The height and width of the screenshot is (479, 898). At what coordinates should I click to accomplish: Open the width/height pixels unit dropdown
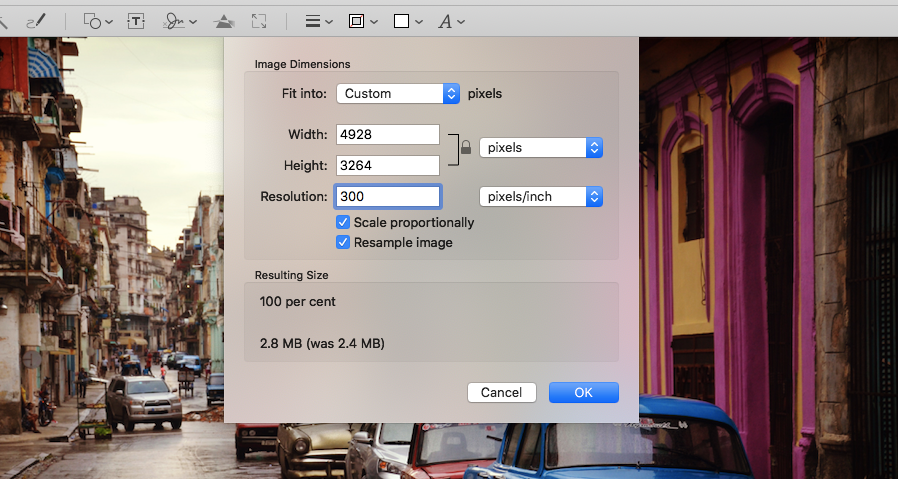[541, 147]
